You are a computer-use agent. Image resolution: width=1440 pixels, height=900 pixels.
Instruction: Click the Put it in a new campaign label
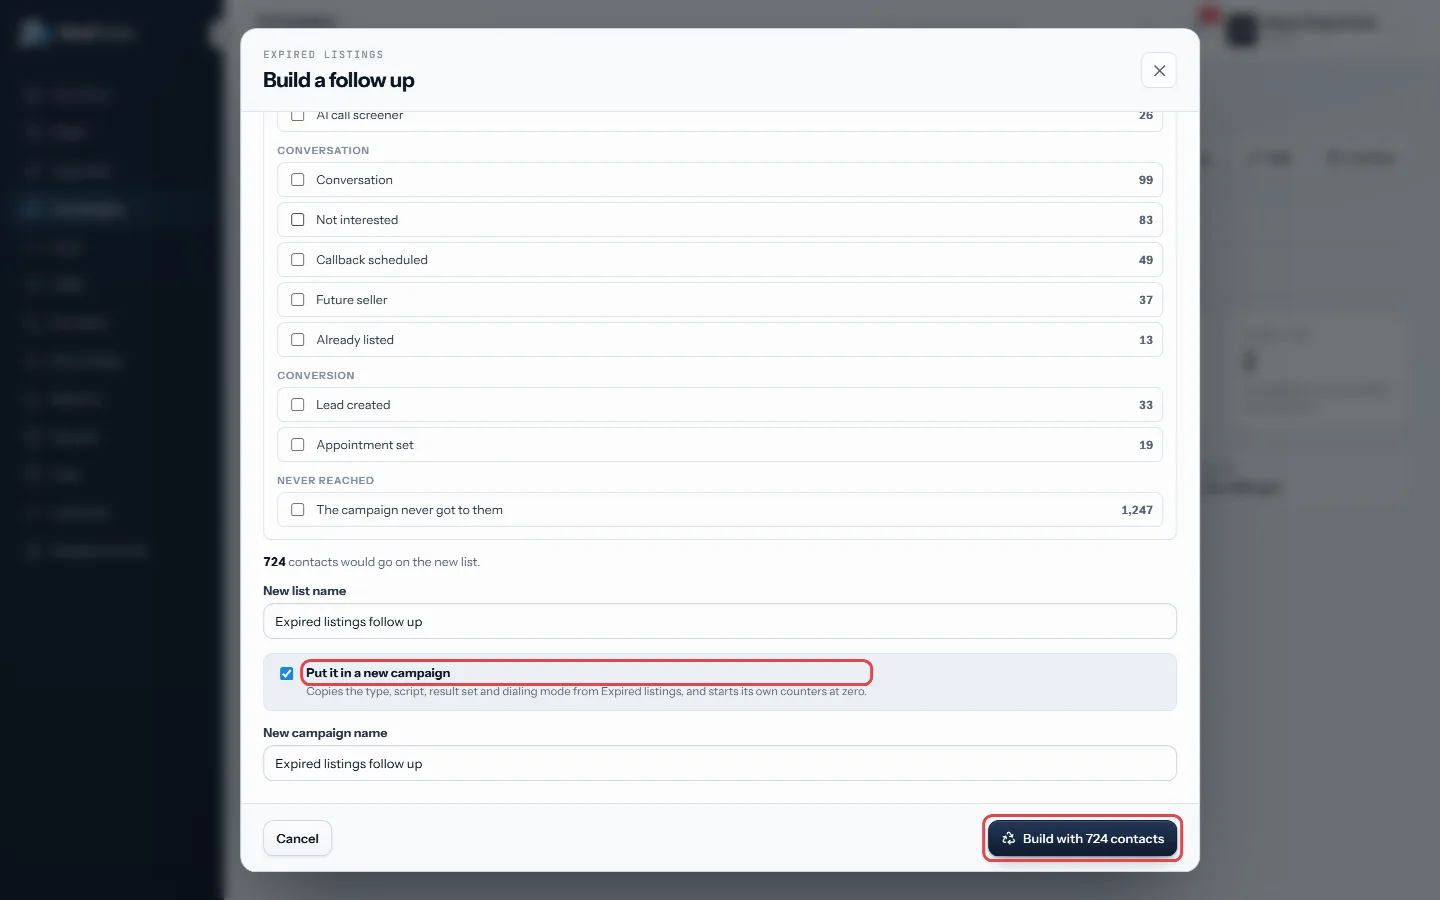[x=378, y=673]
